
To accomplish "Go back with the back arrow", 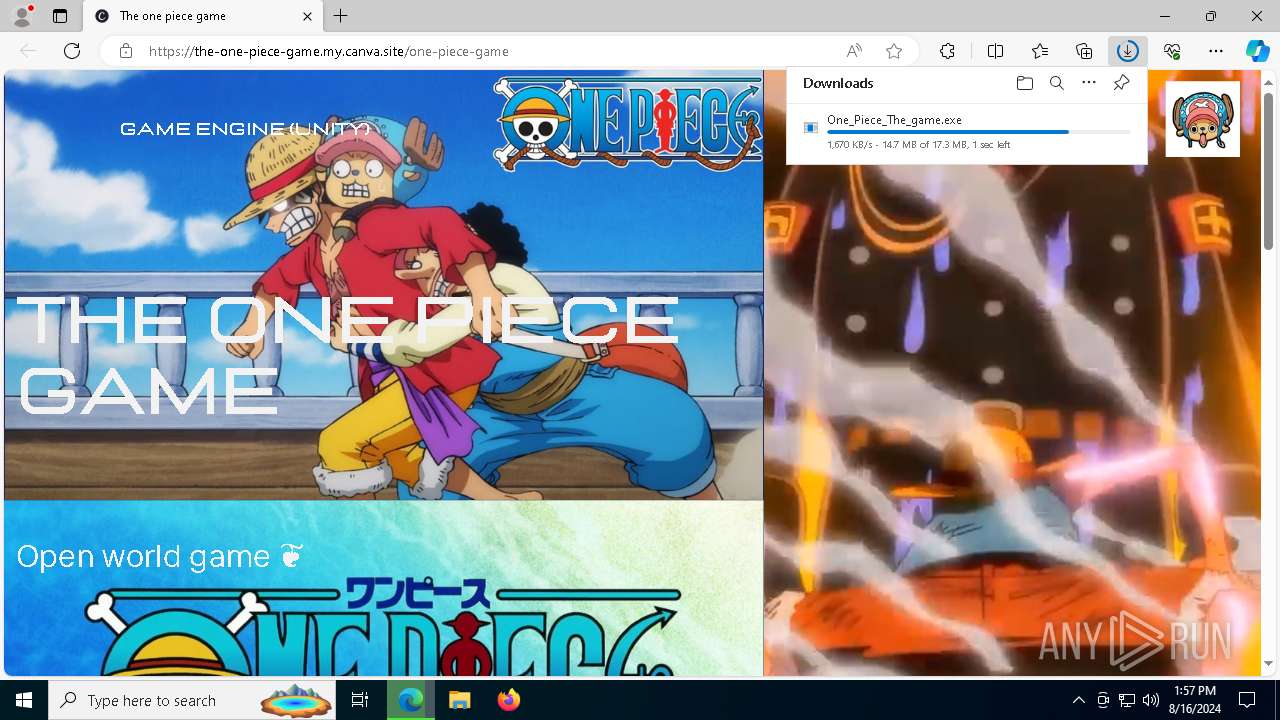I will pos(28,51).
